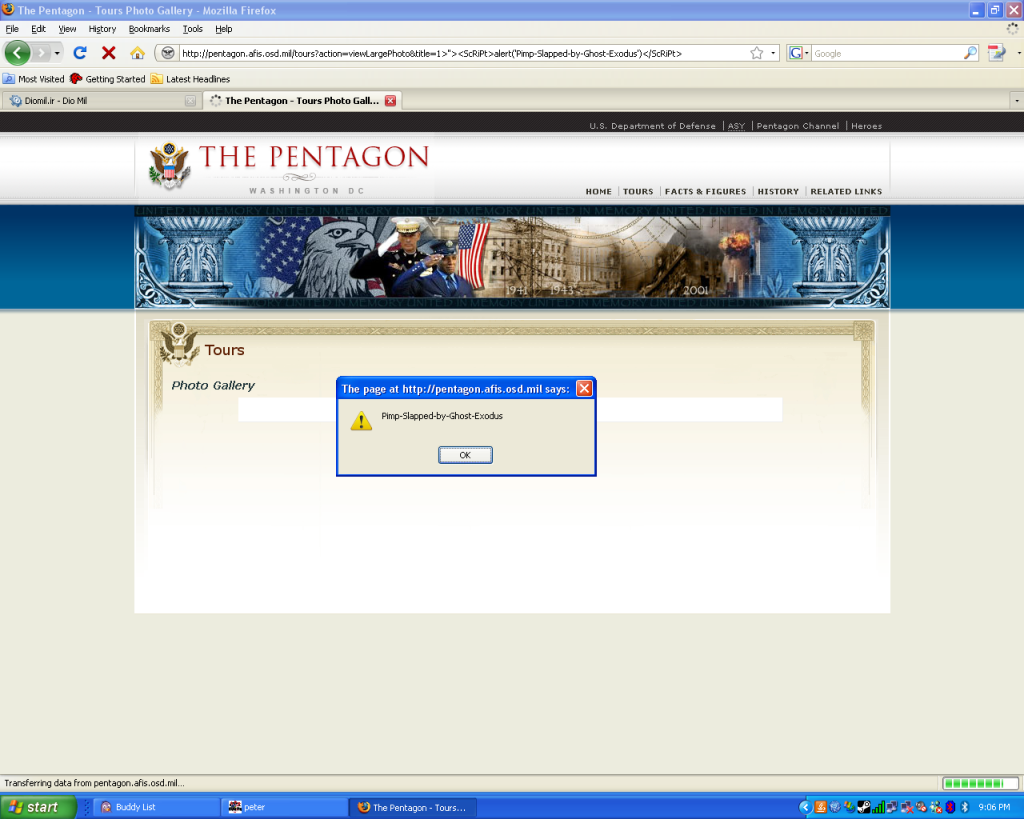Open the dropdown arrow beside the notepad toolbar icon
Viewport: 1024px width, 819px height.
[x=1018, y=53]
